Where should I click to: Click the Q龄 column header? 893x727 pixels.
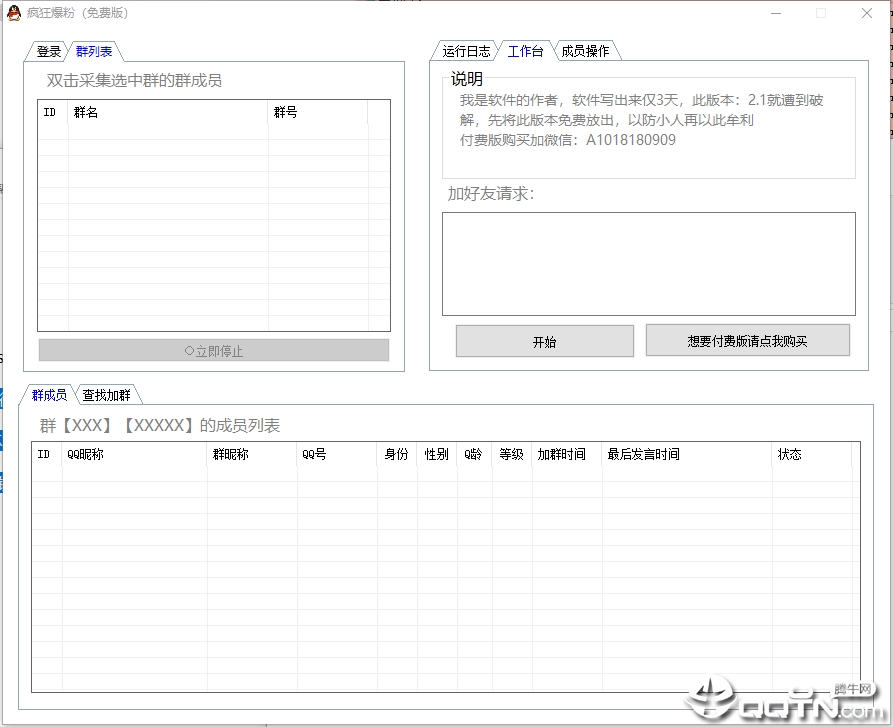pos(474,454)
